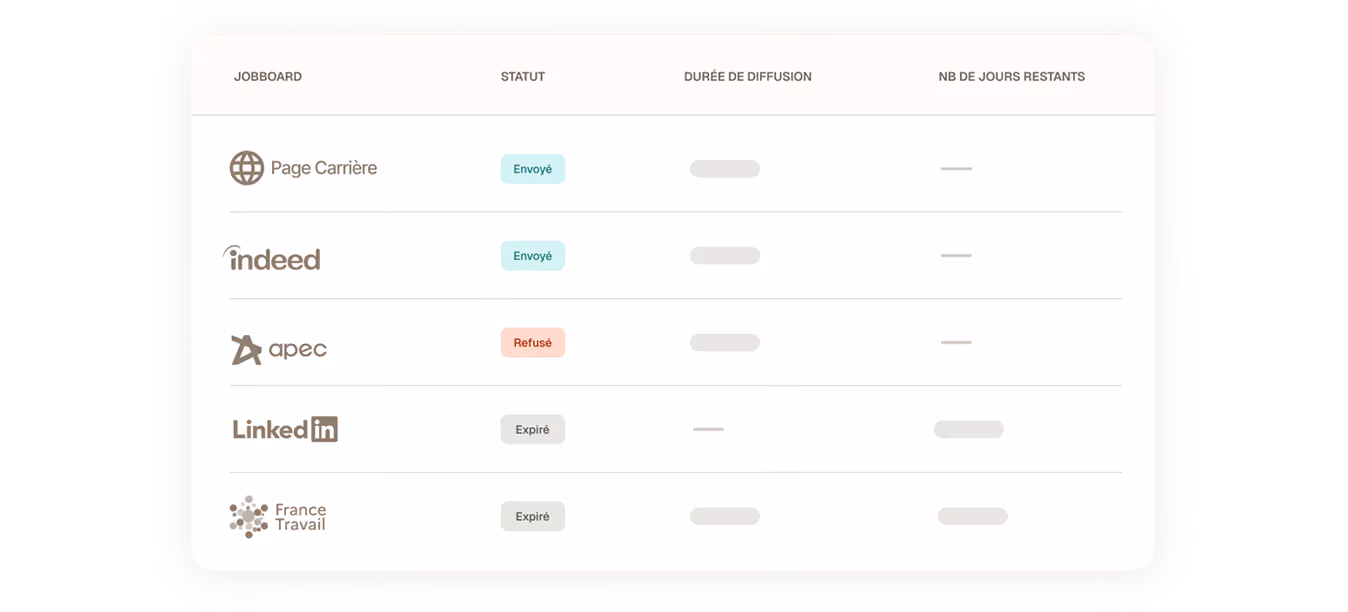Click the diffusion duration placeholder for Indeed
Viewport: 1348px width, 612px height.
725,256
